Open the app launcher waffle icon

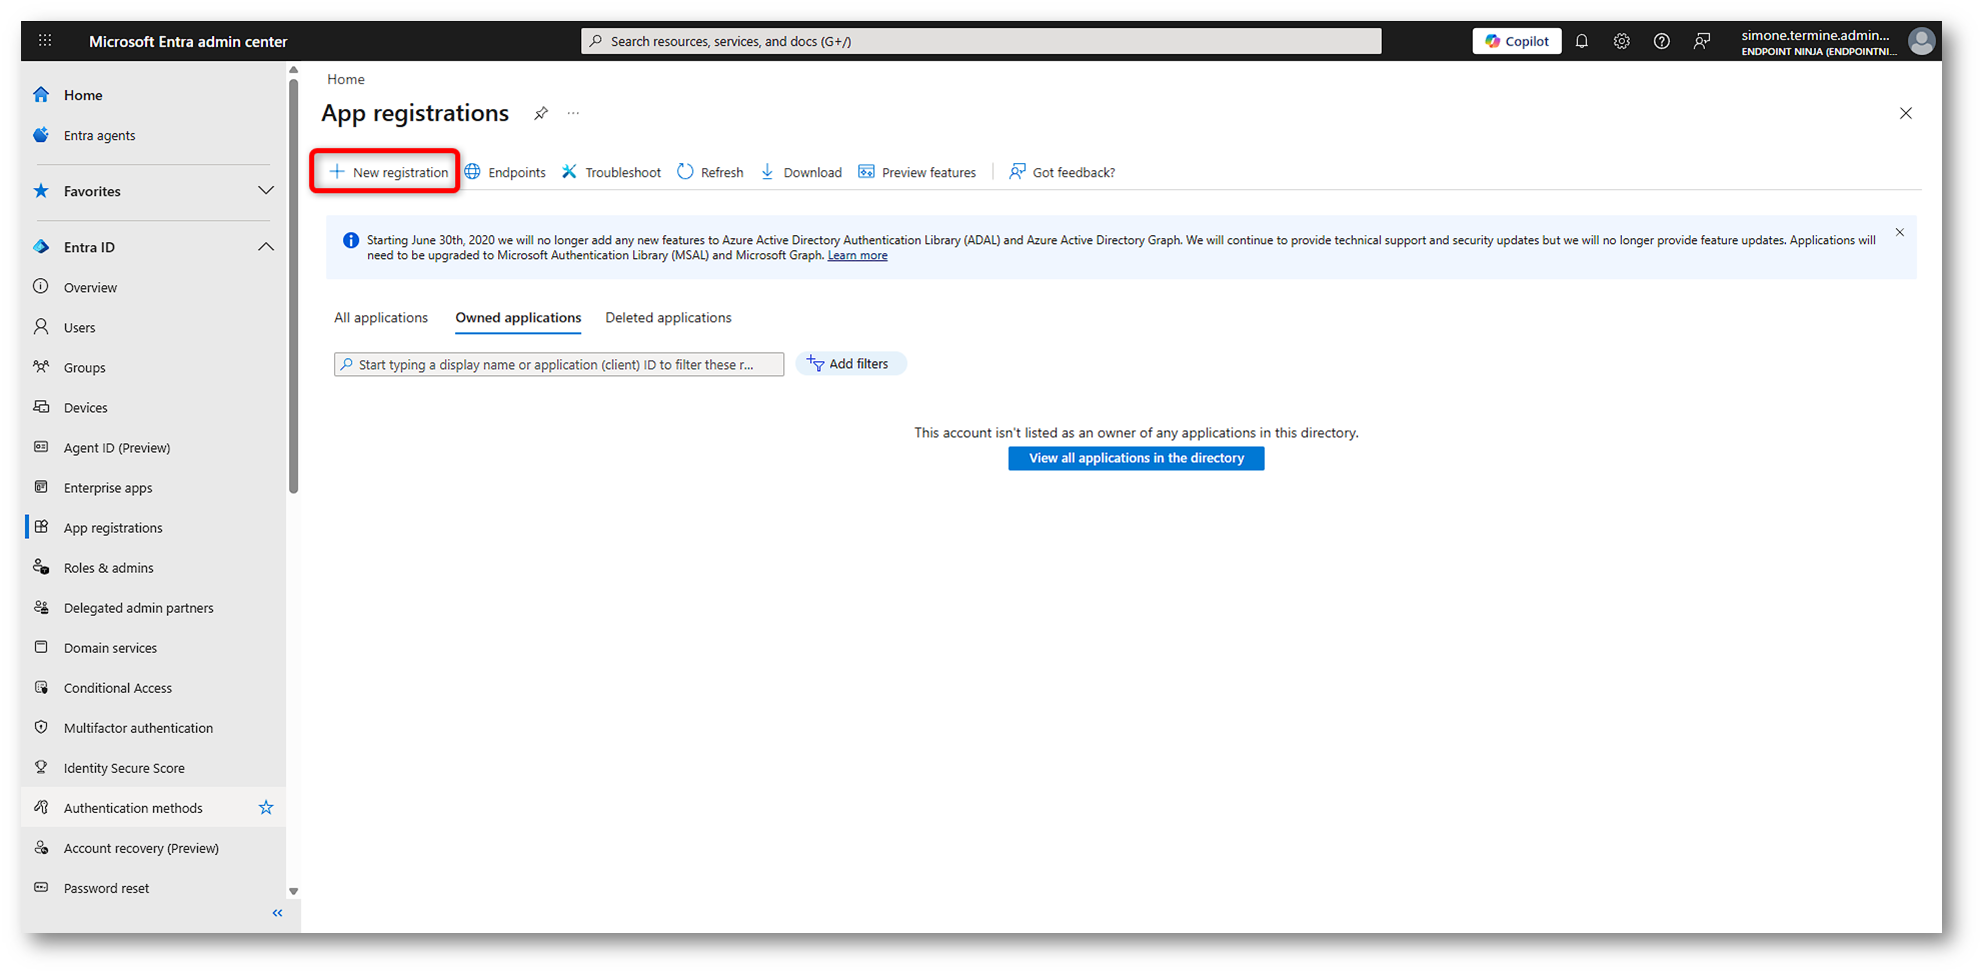click(45, 41)
